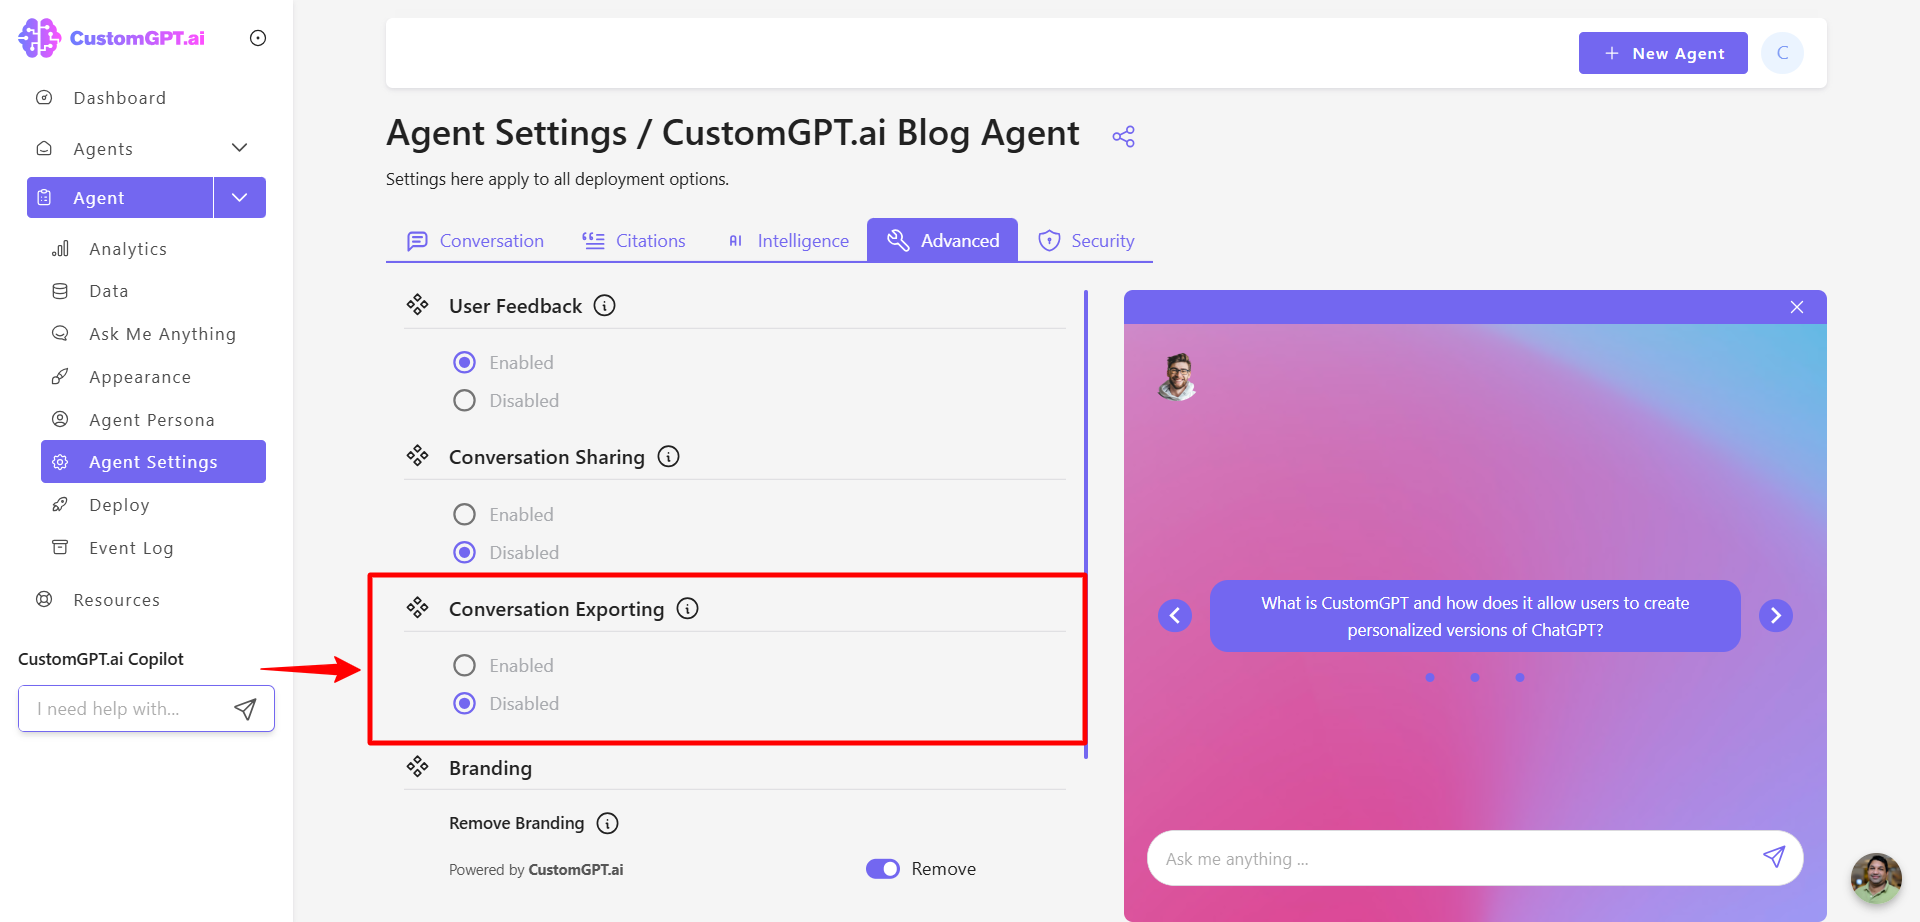Show info for Conversation Exporting

click(x=687, y=609)
